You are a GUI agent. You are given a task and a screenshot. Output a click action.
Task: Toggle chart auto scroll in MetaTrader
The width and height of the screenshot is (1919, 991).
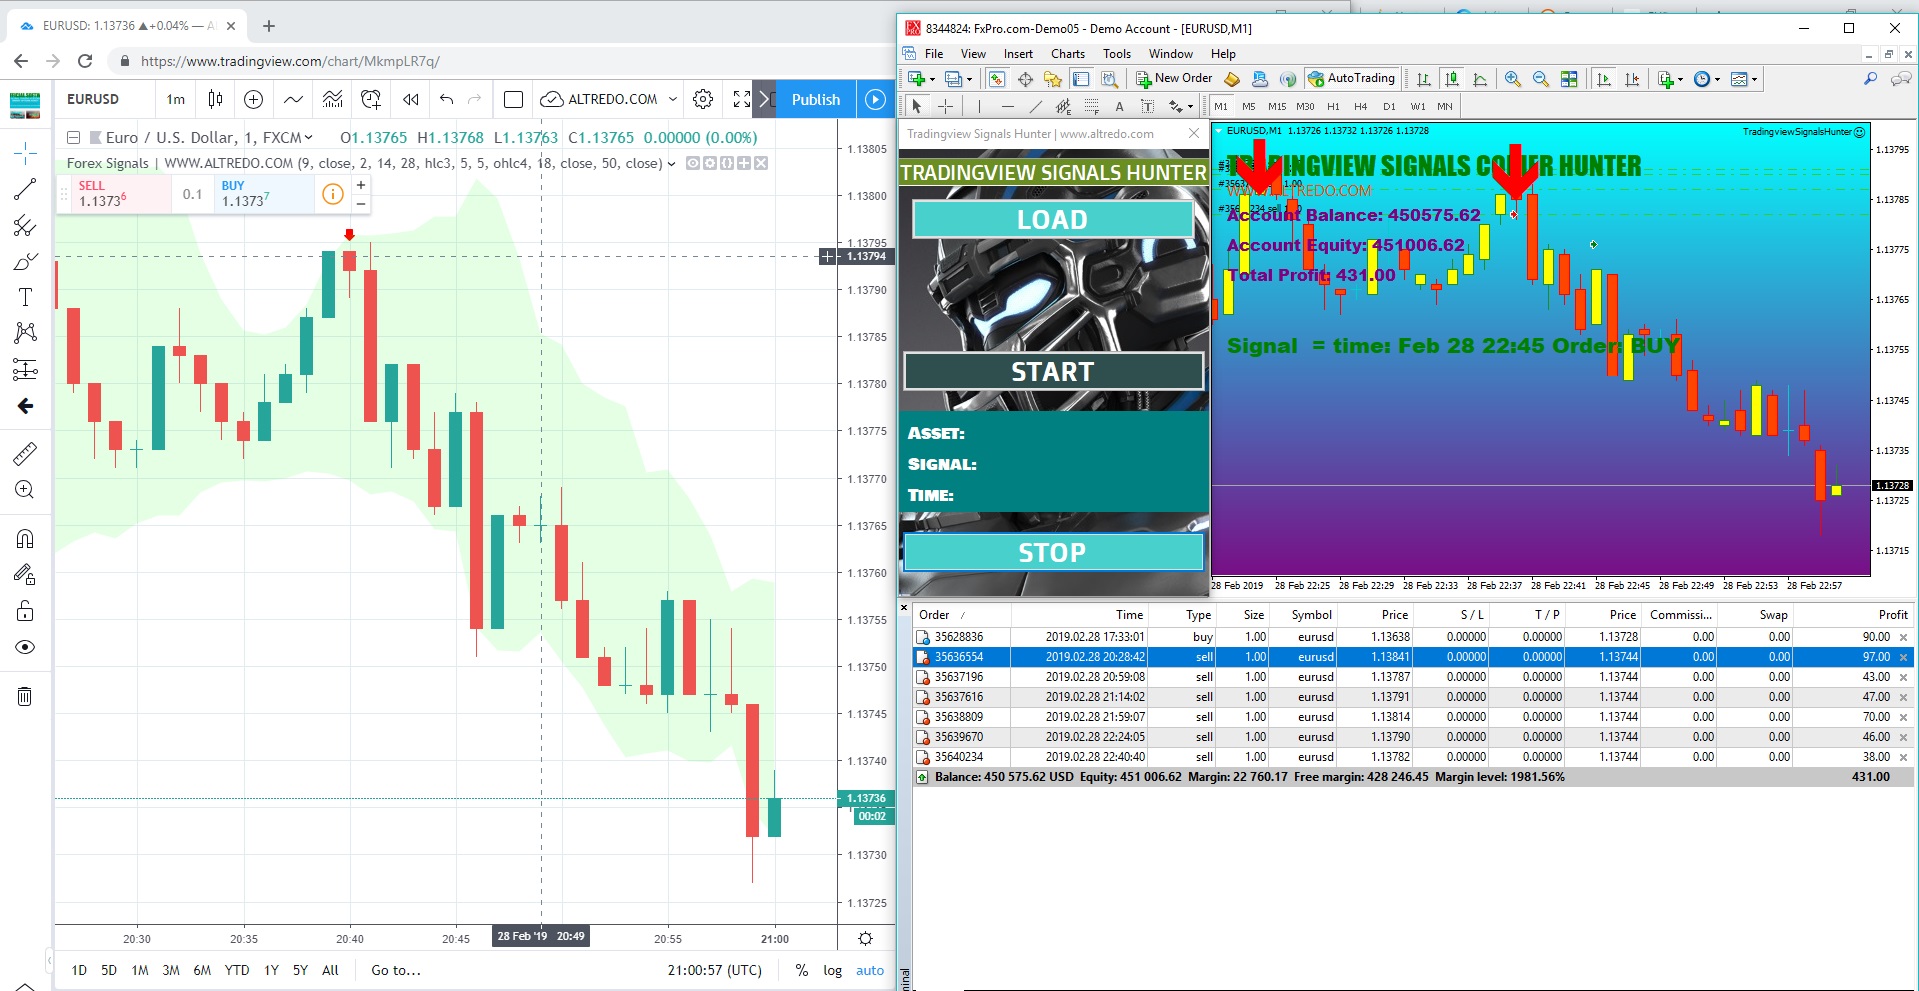[x=1604, y=79]
